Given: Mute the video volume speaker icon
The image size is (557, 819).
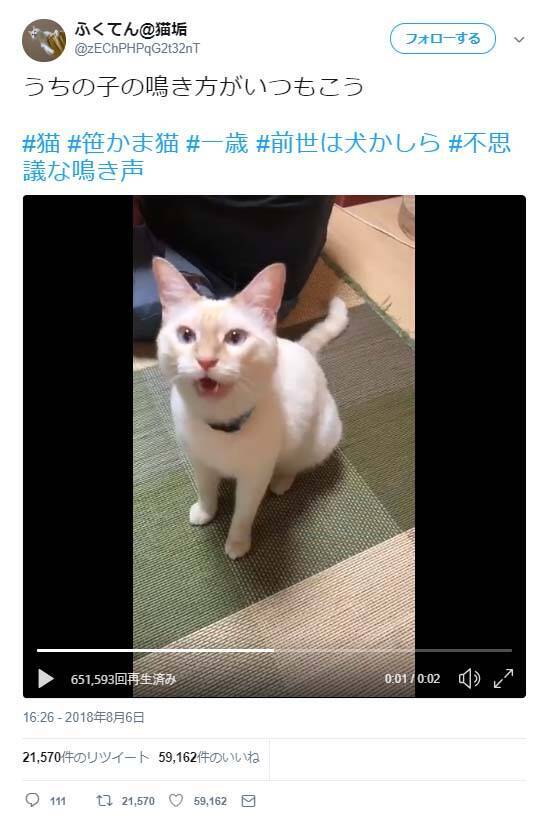Looking at the screenshot, I should [469, 678].
